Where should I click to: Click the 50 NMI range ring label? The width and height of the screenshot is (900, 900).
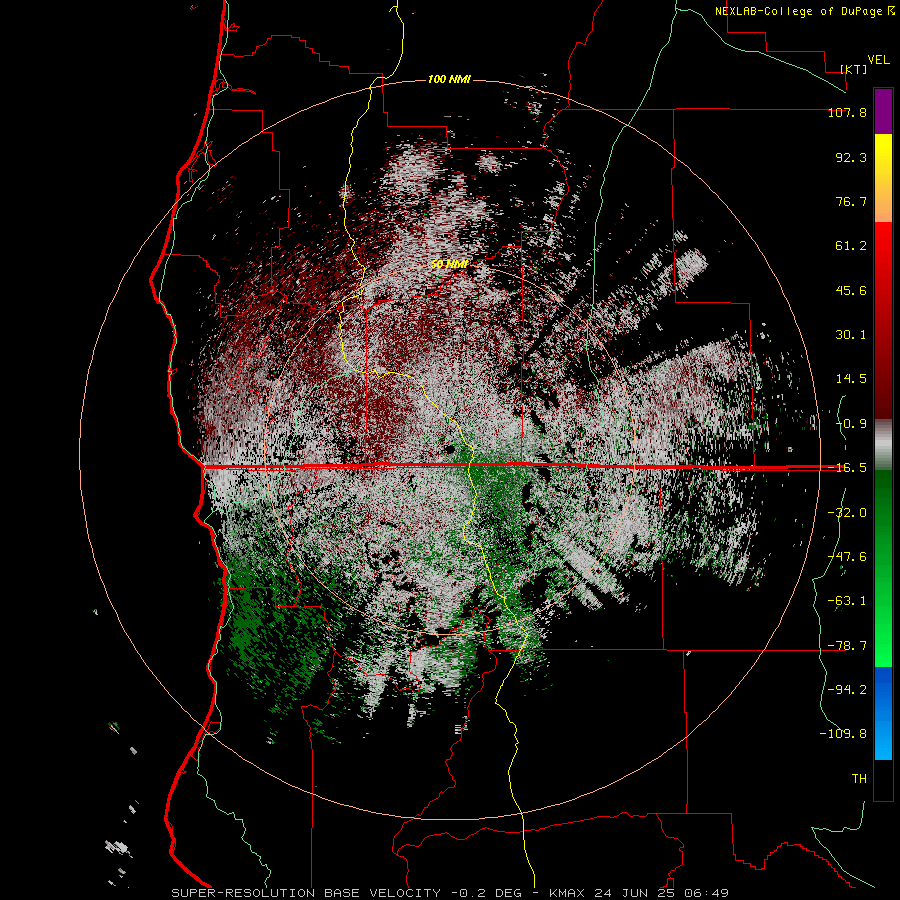pyautogui.click(x=449, y=265)
